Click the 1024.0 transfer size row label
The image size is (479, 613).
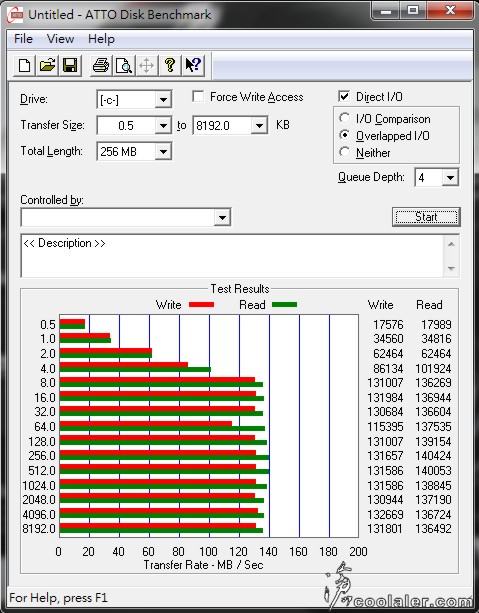coord(39,485)
